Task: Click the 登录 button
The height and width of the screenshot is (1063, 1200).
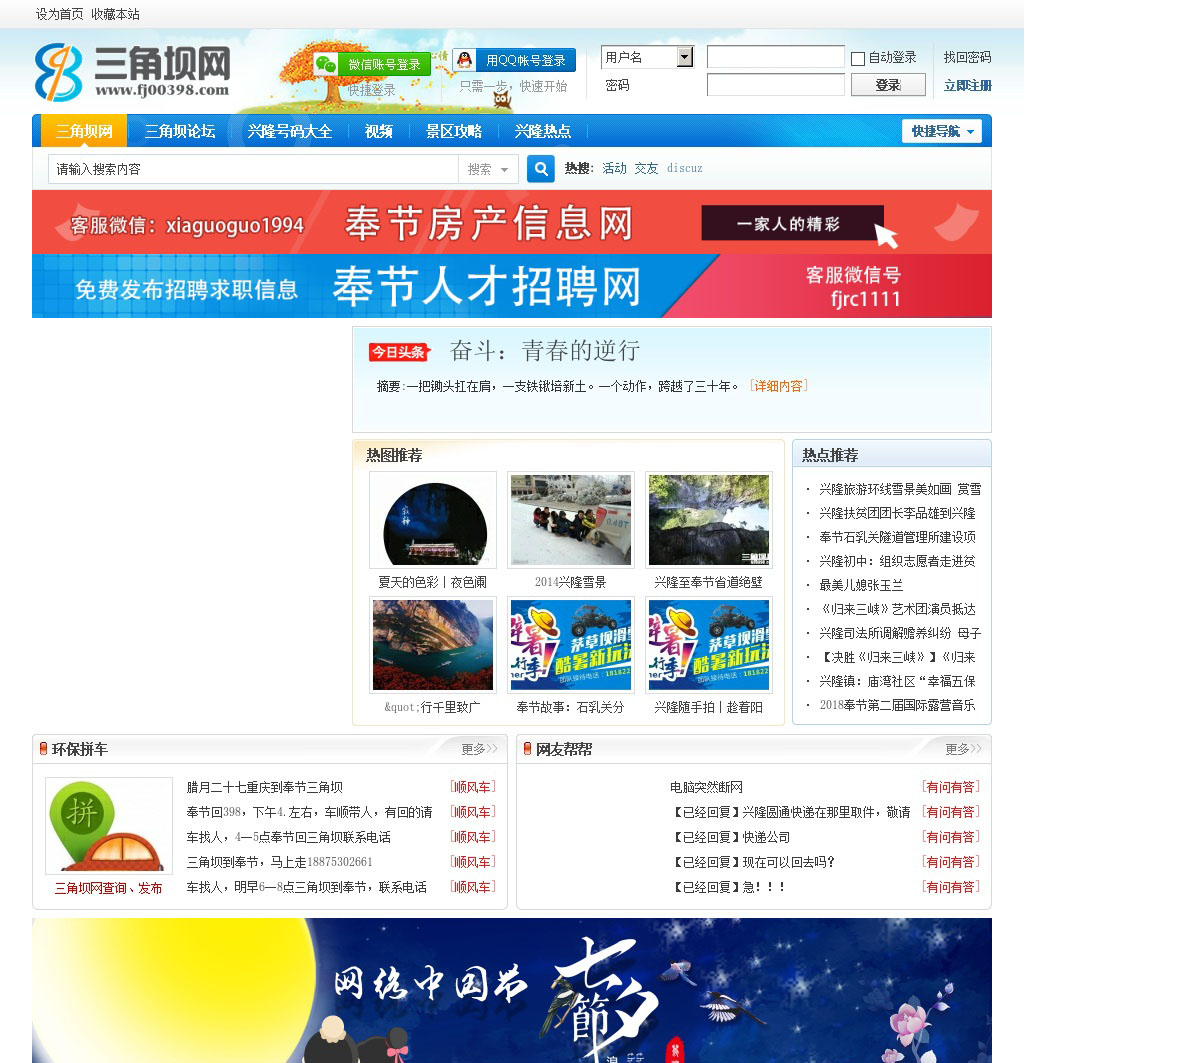Action: [888, 85]
